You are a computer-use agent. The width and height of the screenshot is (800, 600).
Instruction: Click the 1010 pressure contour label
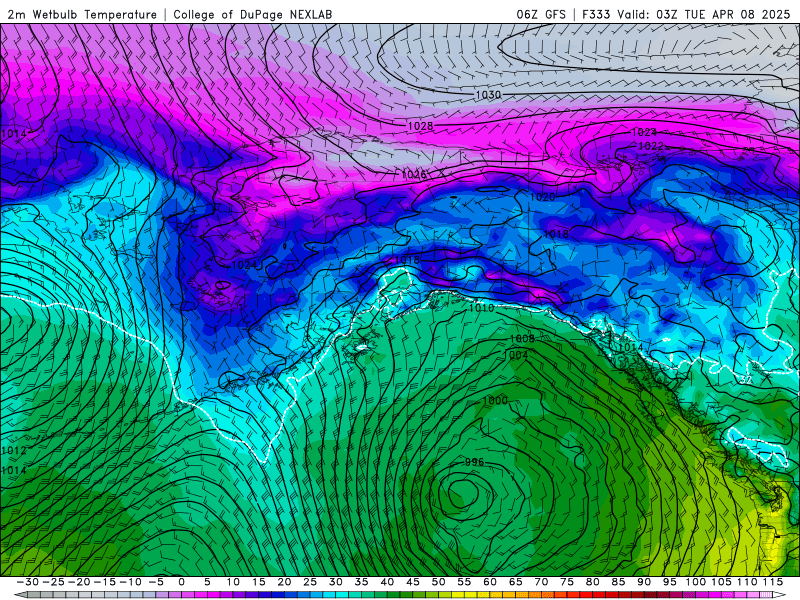tap(481, 308)
